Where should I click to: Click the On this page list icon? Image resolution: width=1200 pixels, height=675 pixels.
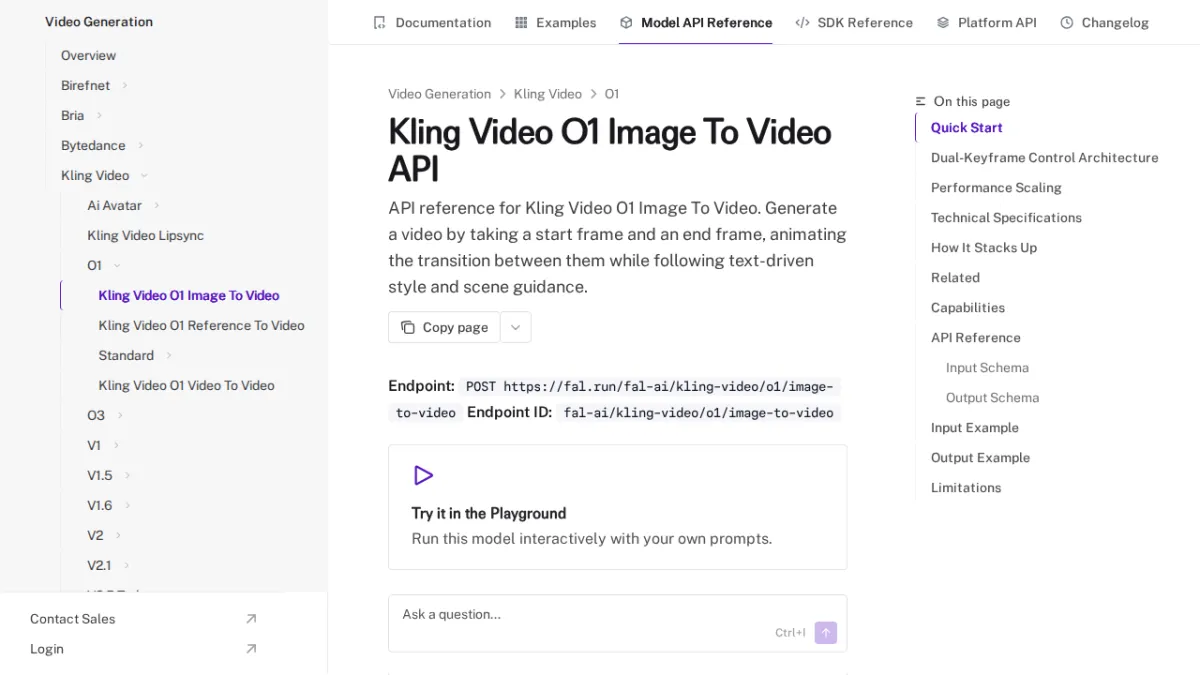[921, 101]
